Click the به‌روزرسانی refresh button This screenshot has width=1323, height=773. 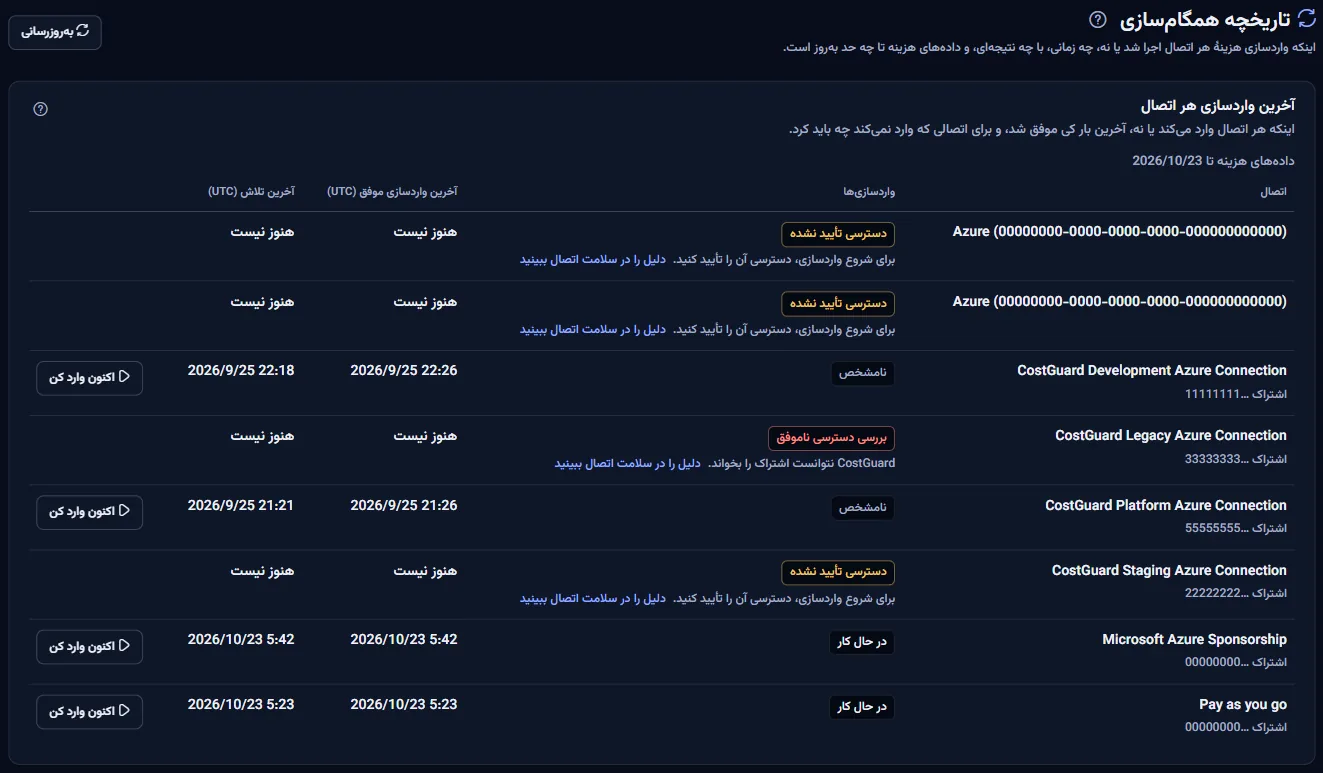coord(55,32)
